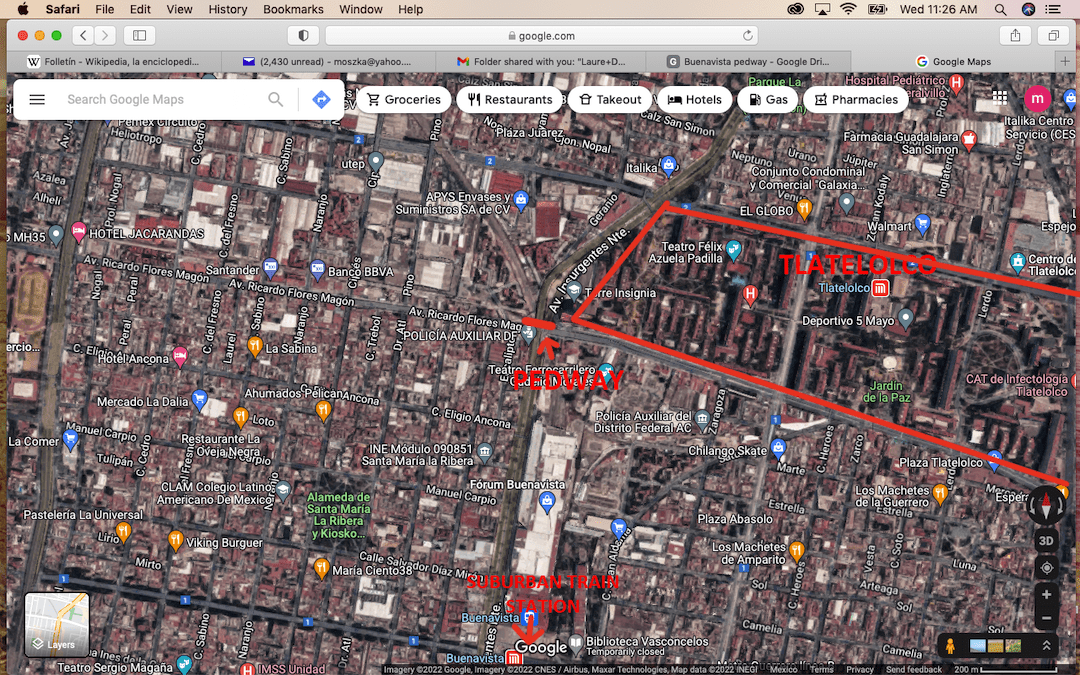This screenshot has width=1080, height=675.
Task: Pick the Street View pegman
Action: (951, 646)
